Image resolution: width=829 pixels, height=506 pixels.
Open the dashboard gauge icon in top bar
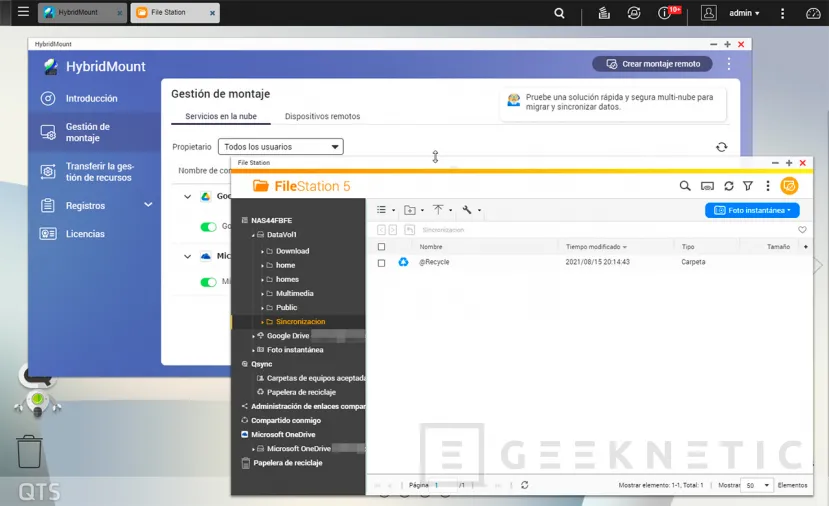813,14
